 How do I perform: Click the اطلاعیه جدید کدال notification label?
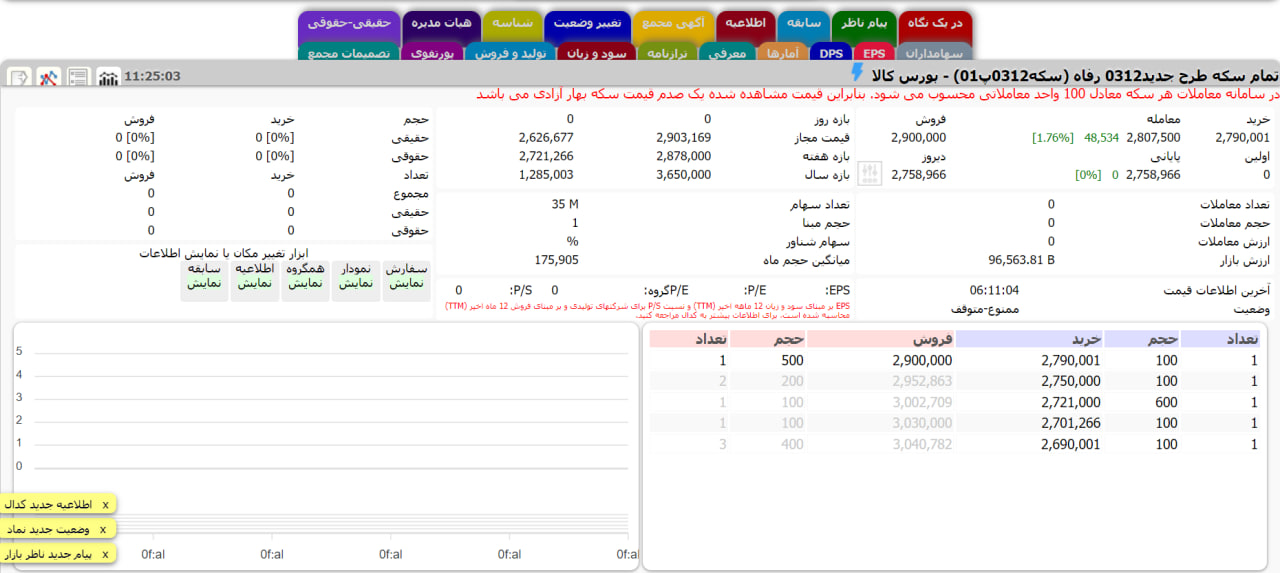[x=48, y=504]
